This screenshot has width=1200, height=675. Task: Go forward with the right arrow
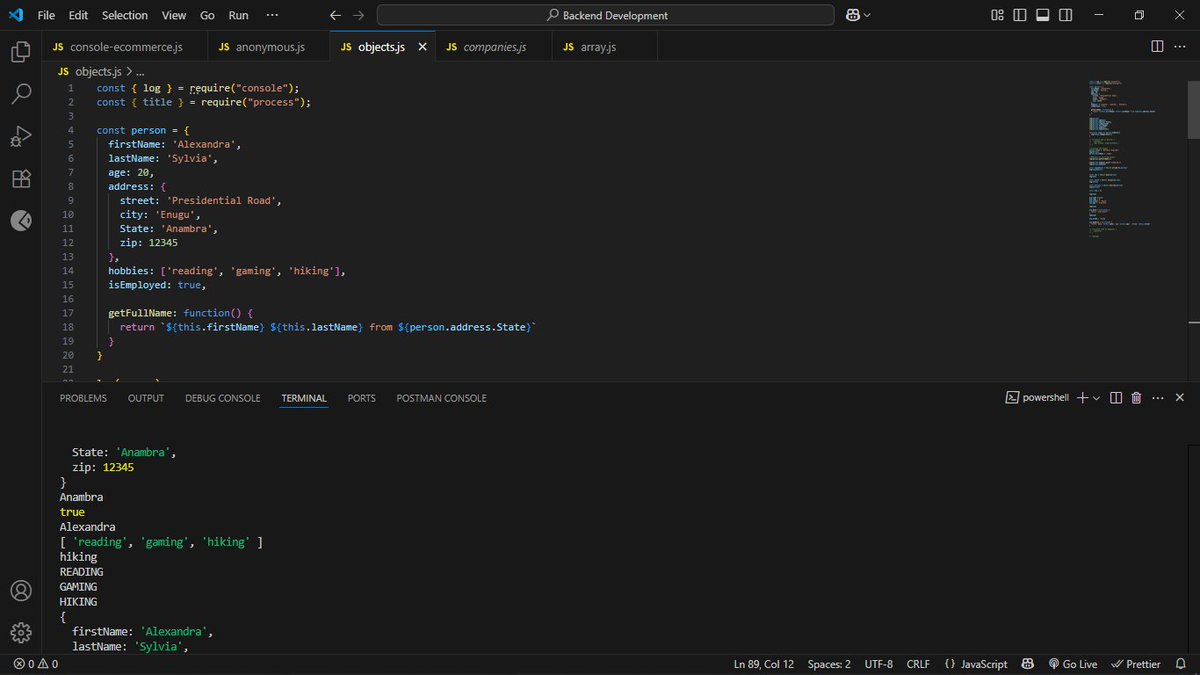click(x=358, y=15)
